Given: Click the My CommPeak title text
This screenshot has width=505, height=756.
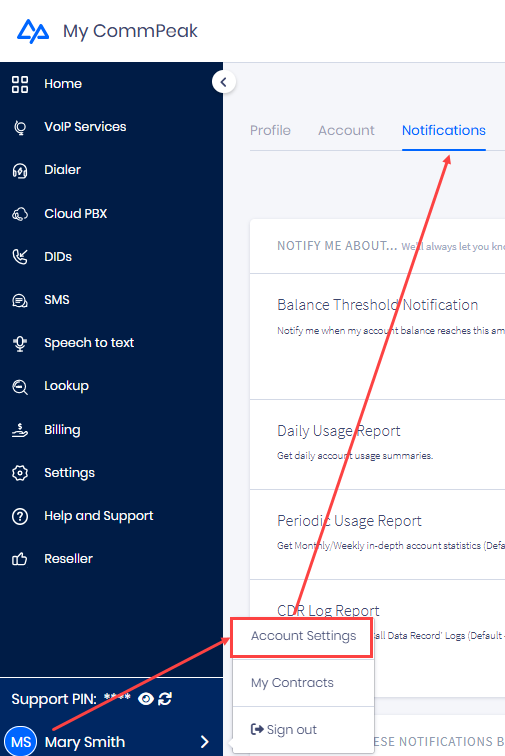Looking at the screenshot, I should [130, 31].
